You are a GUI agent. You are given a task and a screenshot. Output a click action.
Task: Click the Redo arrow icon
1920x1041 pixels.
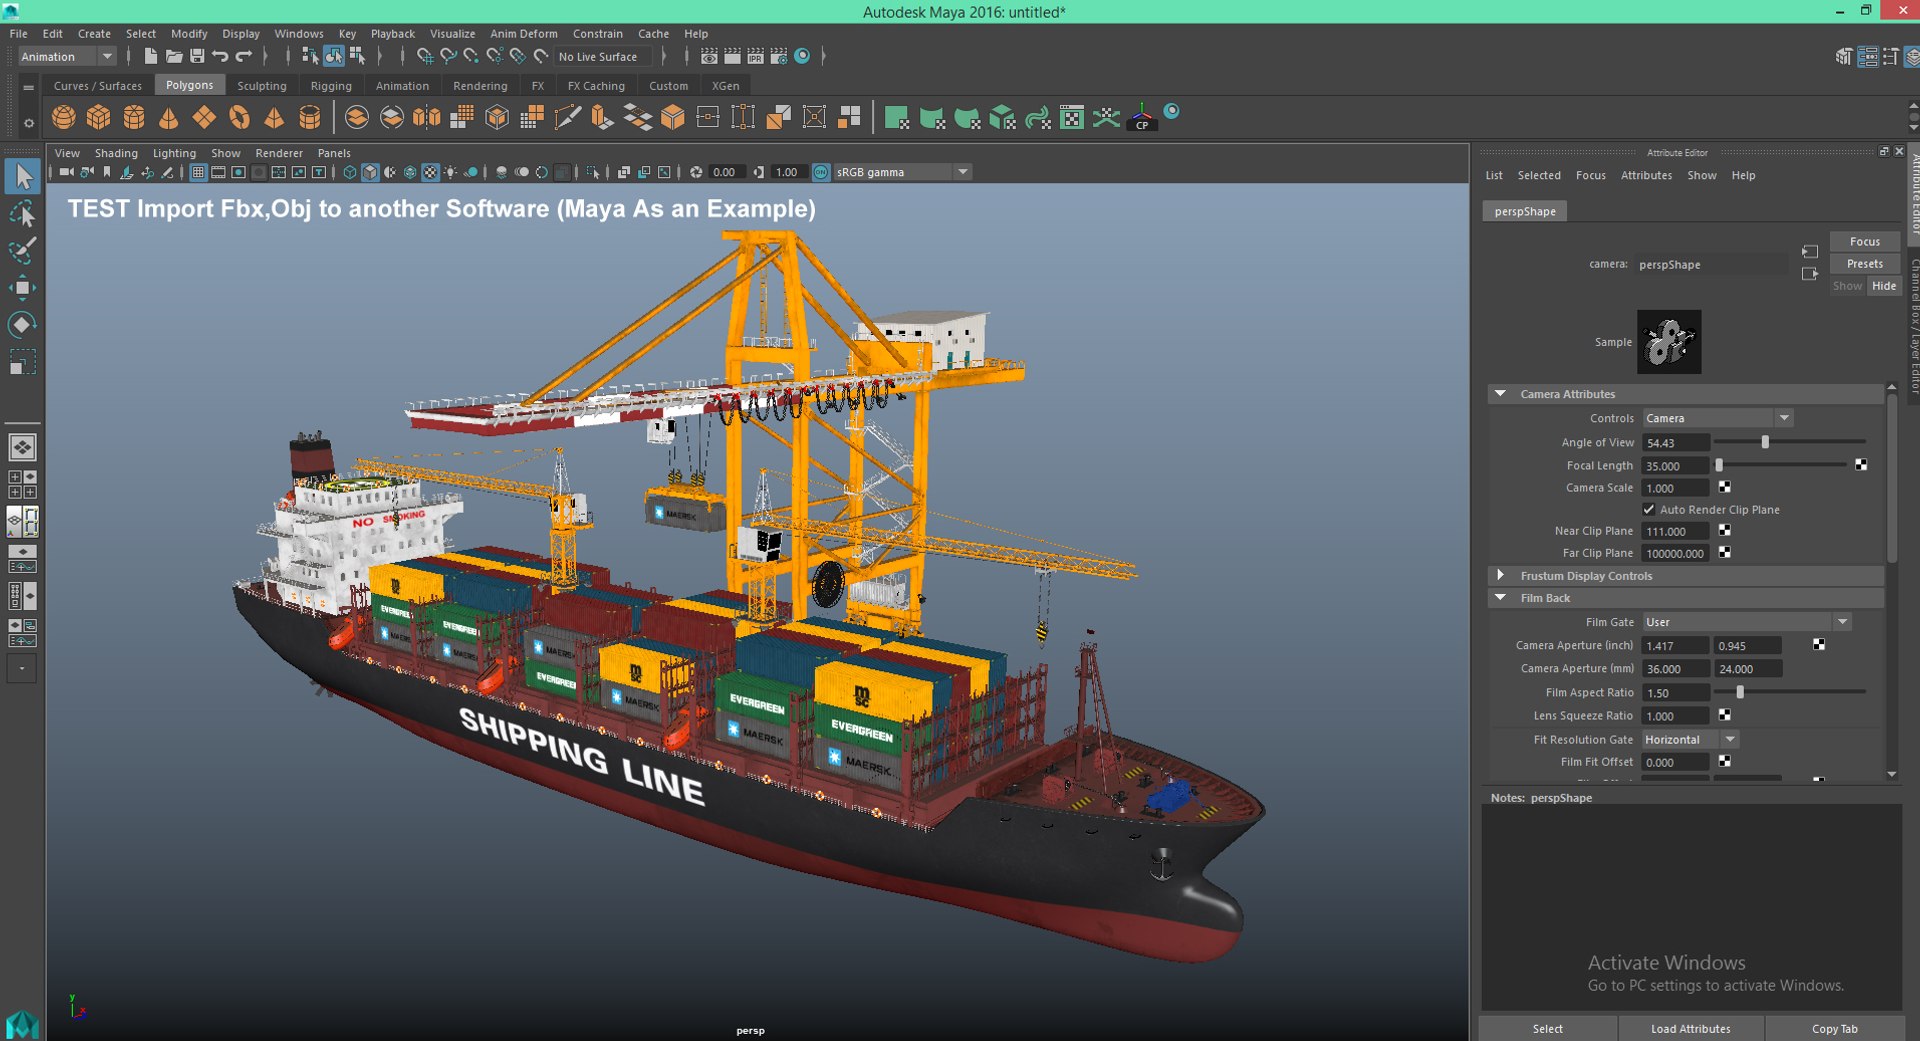244,56
